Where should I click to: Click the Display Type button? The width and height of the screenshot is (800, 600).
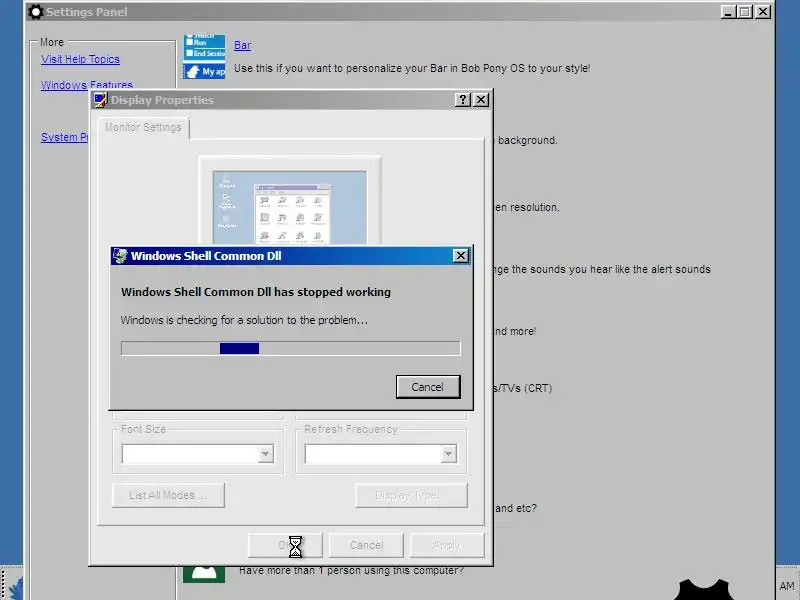click(x=411, y=495)
